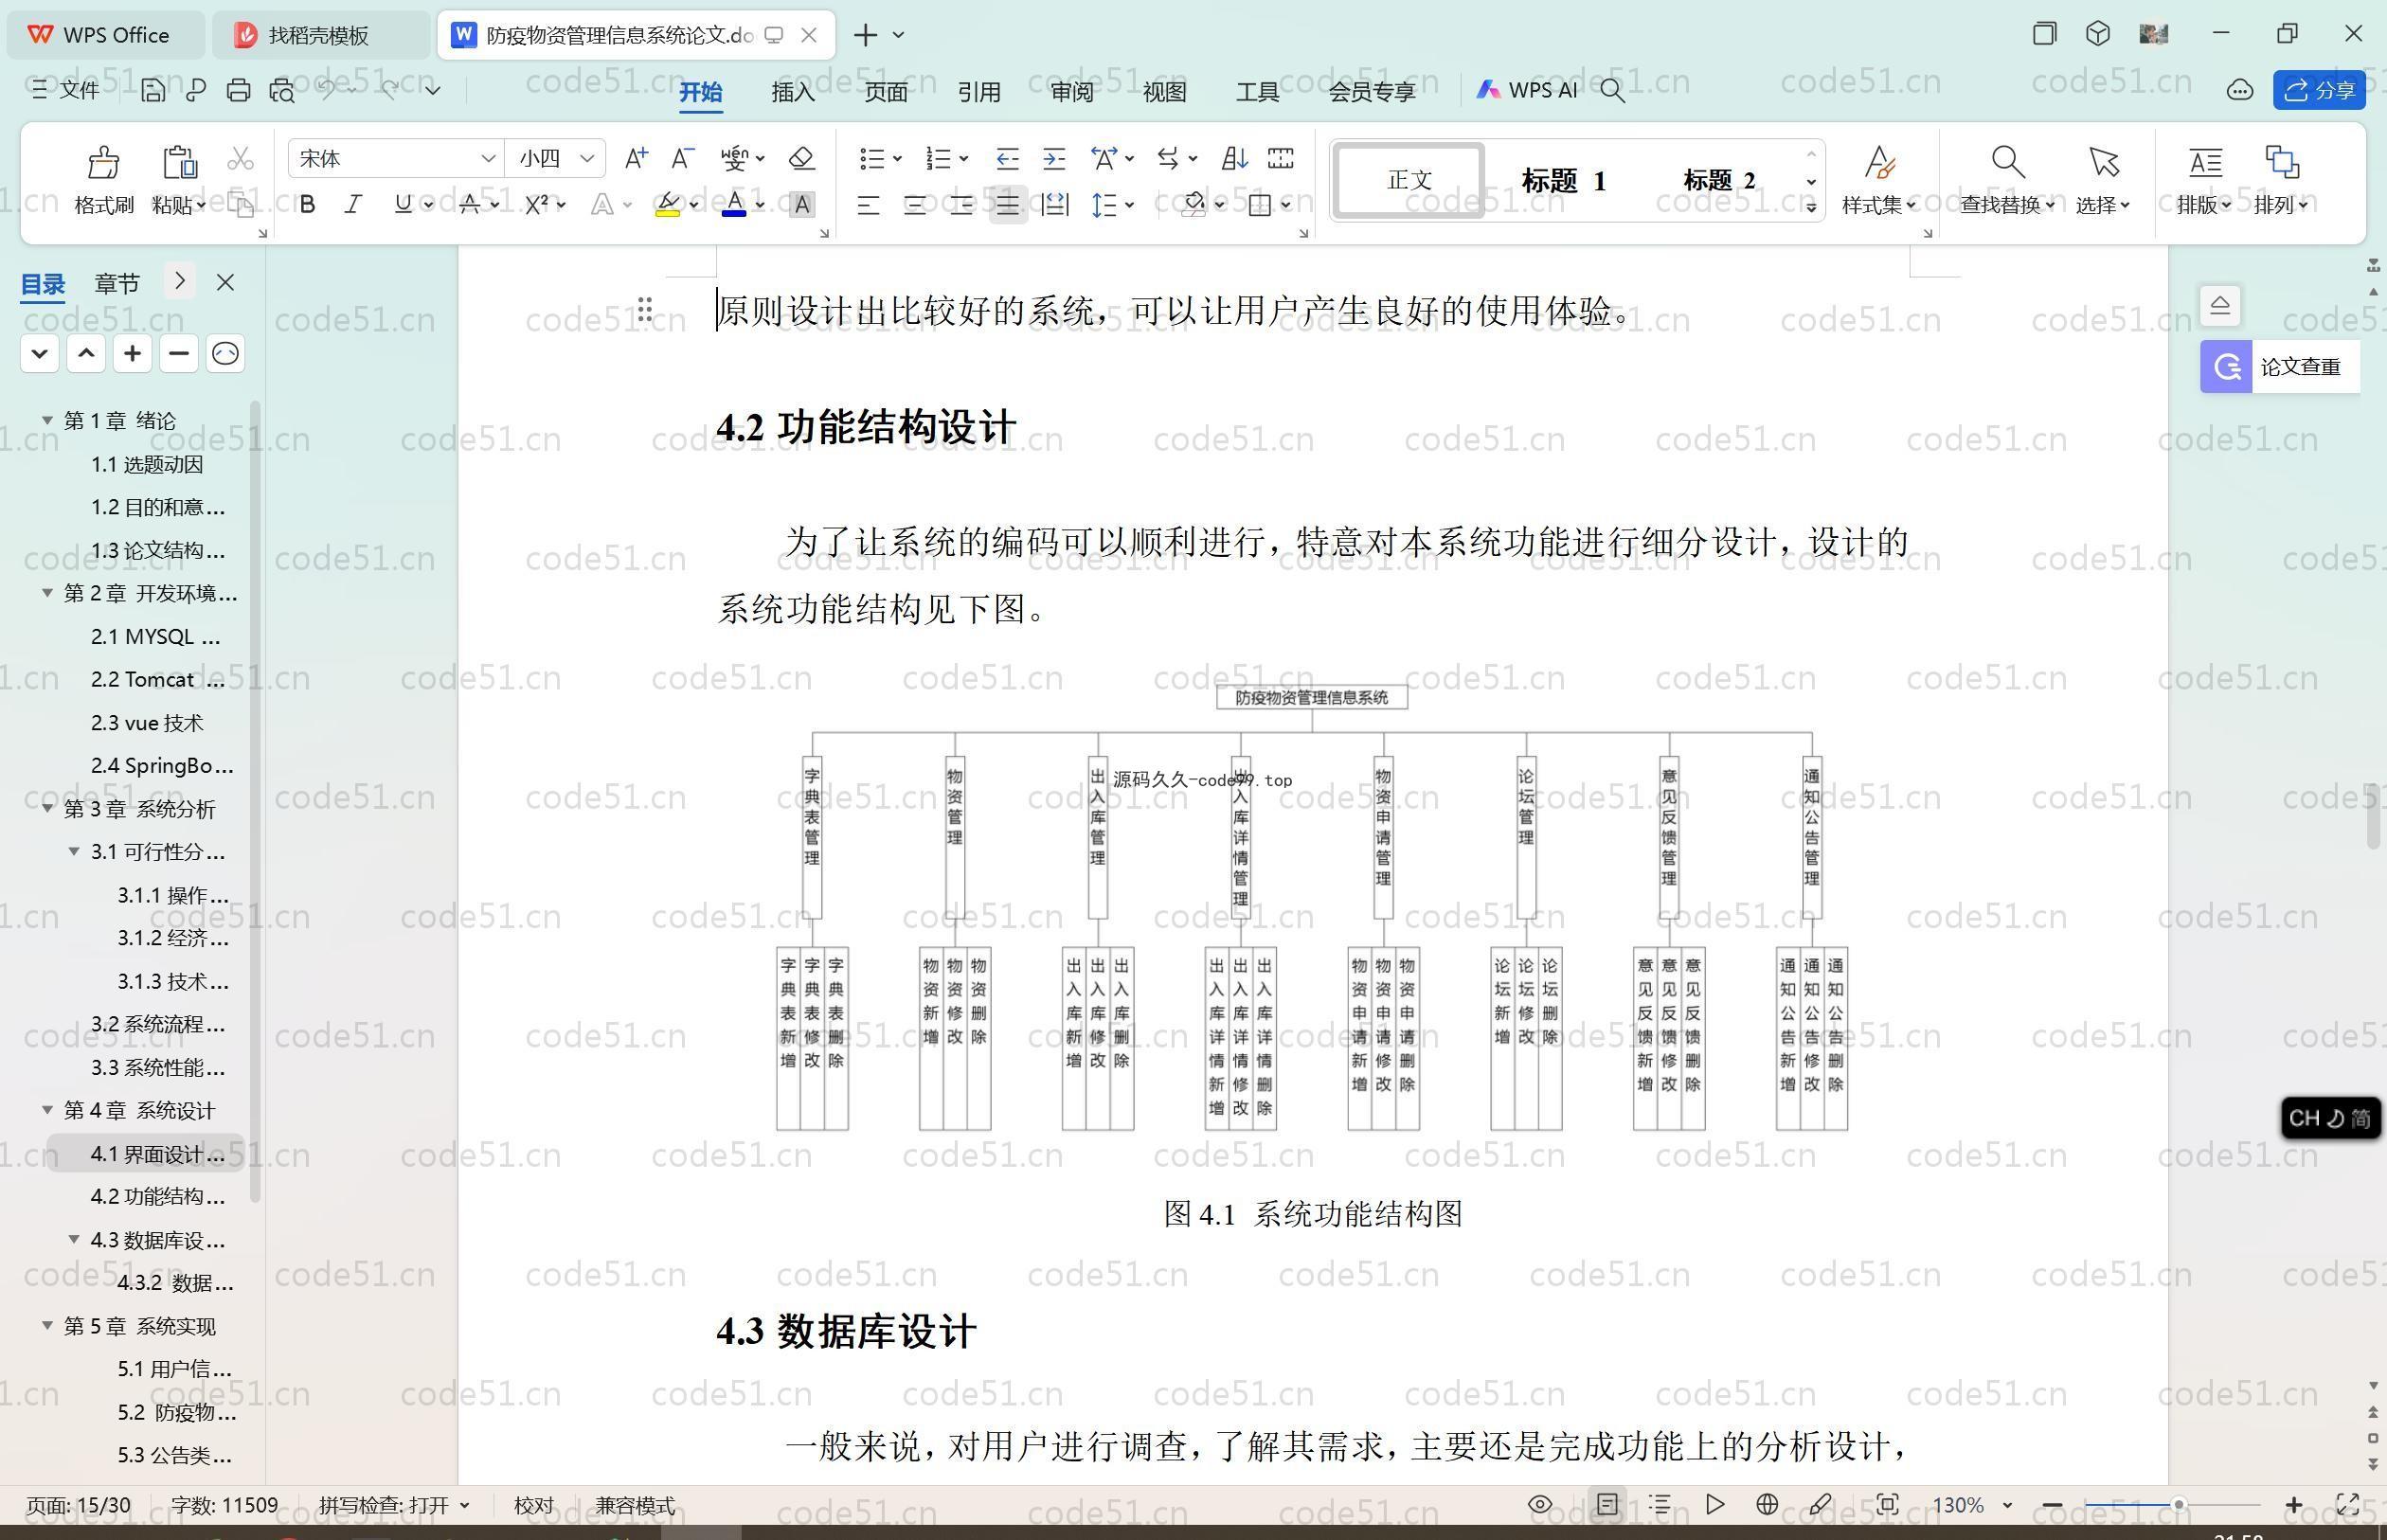Viewport: 2387px width, 1540px height.
Task: Click the Clear Formatting eraser icon
Action: pyautogui.click(x=801, y=158)
